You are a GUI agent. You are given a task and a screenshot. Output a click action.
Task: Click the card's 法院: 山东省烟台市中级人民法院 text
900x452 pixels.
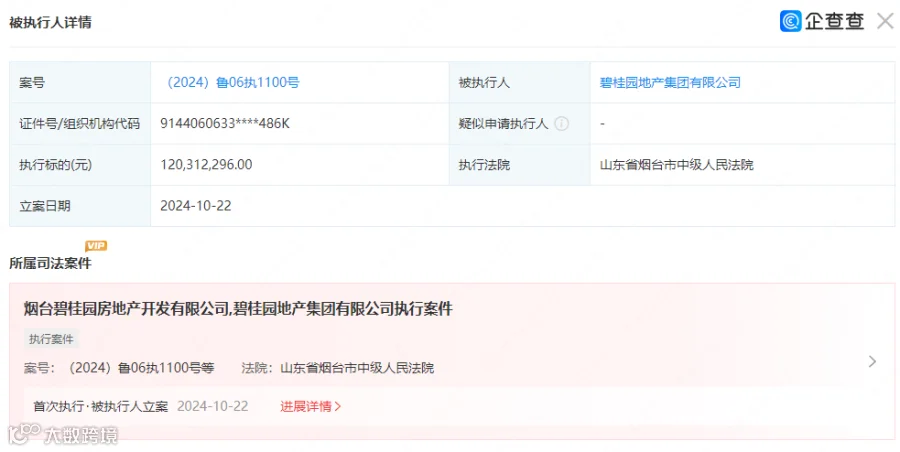(x=338, y=368)
